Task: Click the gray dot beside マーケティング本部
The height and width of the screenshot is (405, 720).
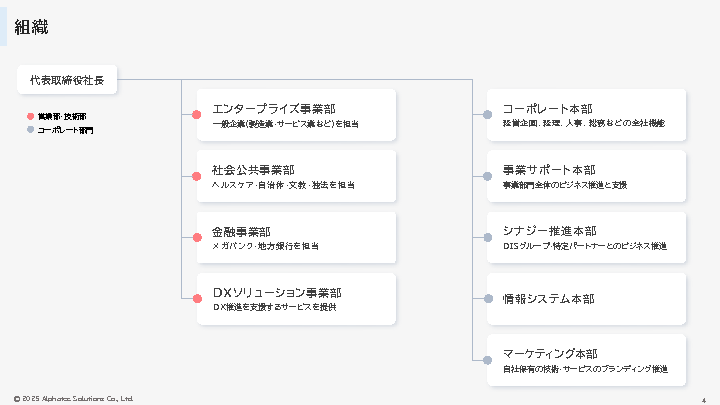Action: 487,359
